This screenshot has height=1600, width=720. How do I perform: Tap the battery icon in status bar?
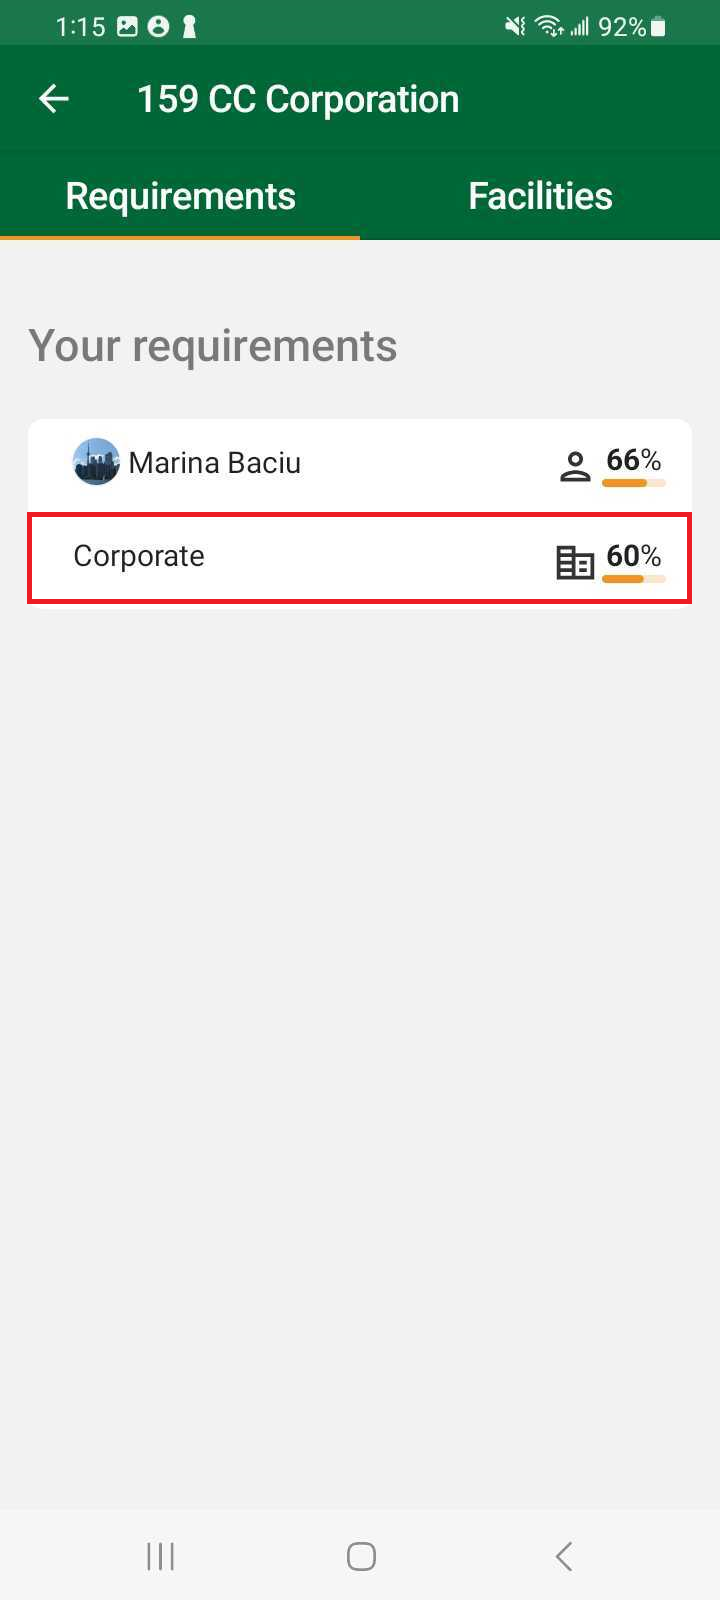658,27
